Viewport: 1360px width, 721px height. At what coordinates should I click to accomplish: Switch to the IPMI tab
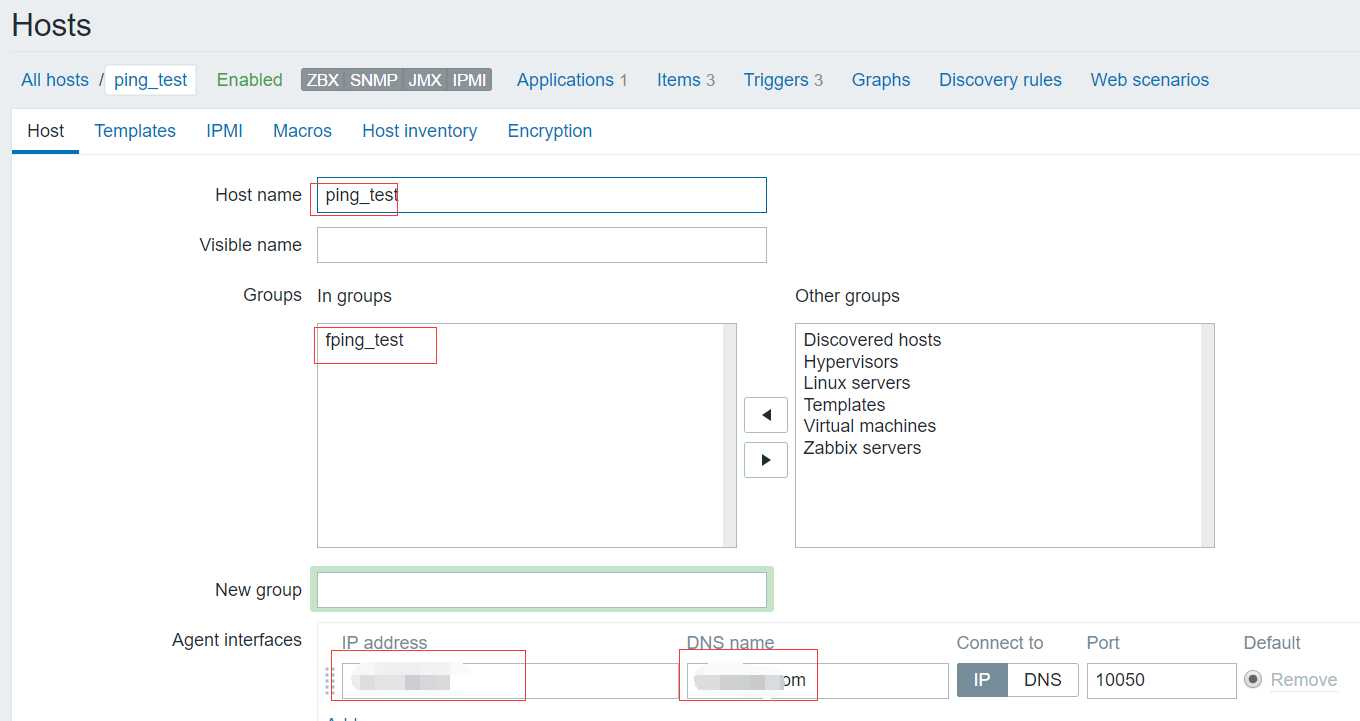(225, 131)
